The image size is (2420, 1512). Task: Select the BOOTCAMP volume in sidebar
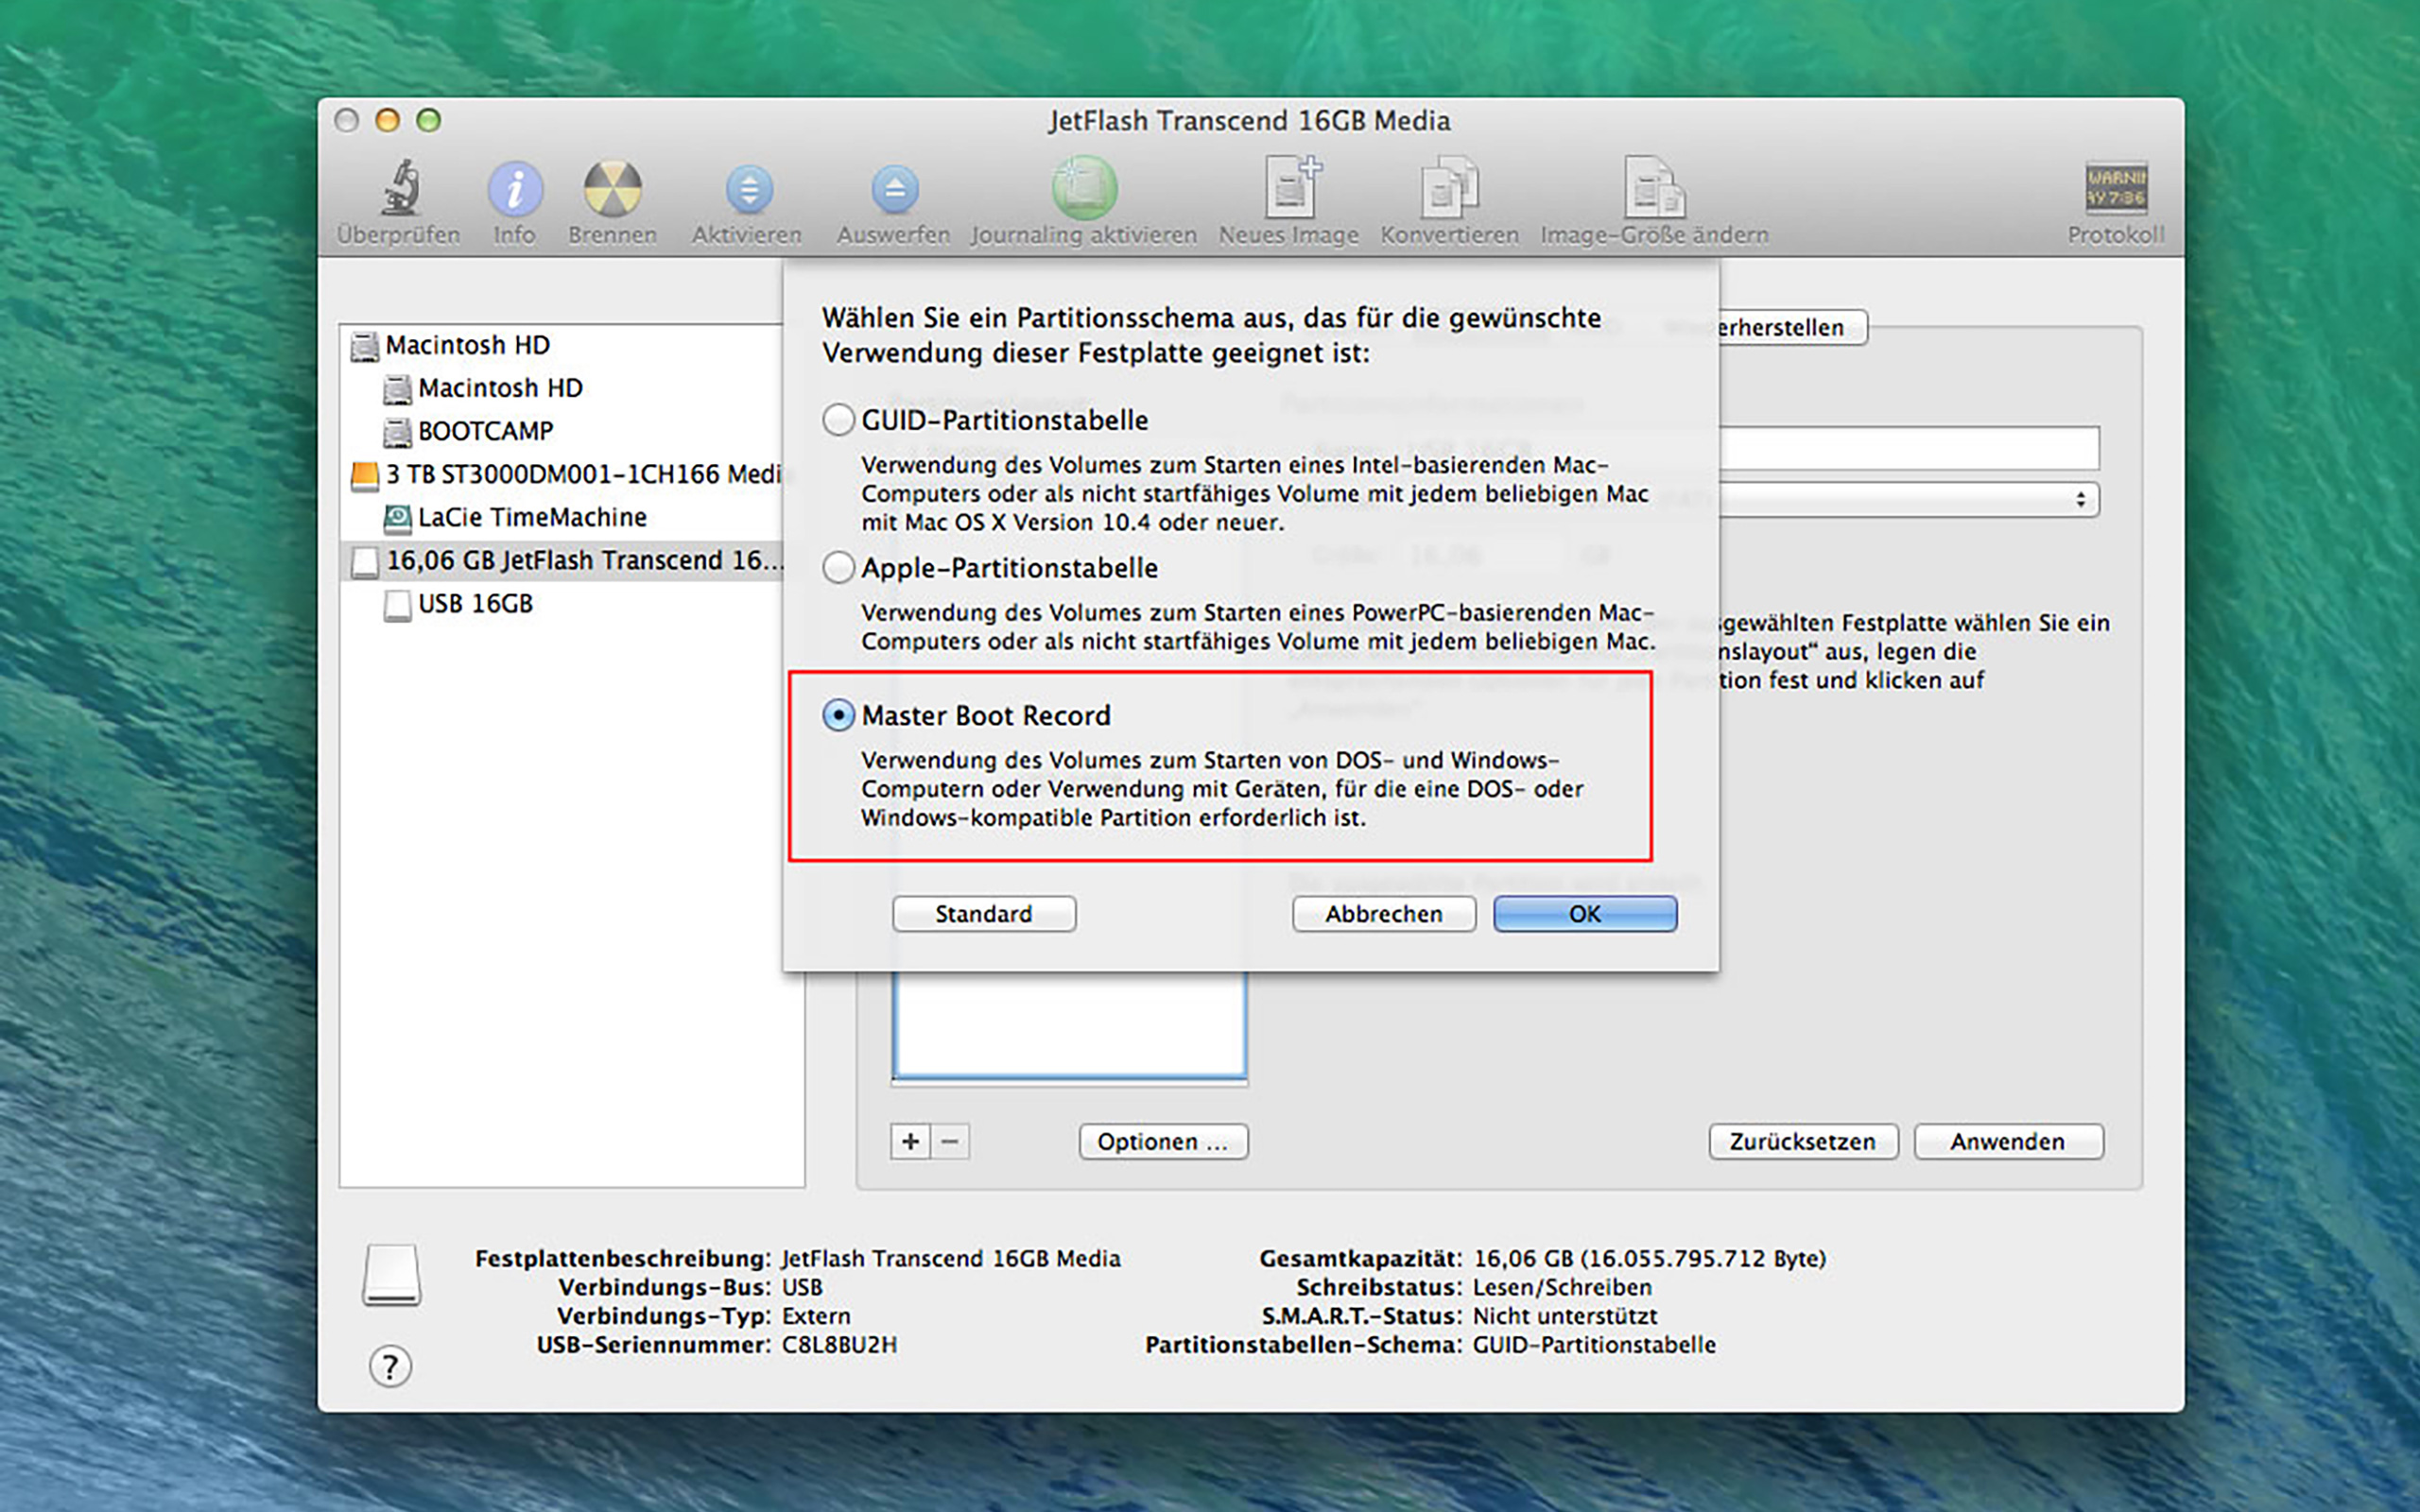[x=485, y=431]
